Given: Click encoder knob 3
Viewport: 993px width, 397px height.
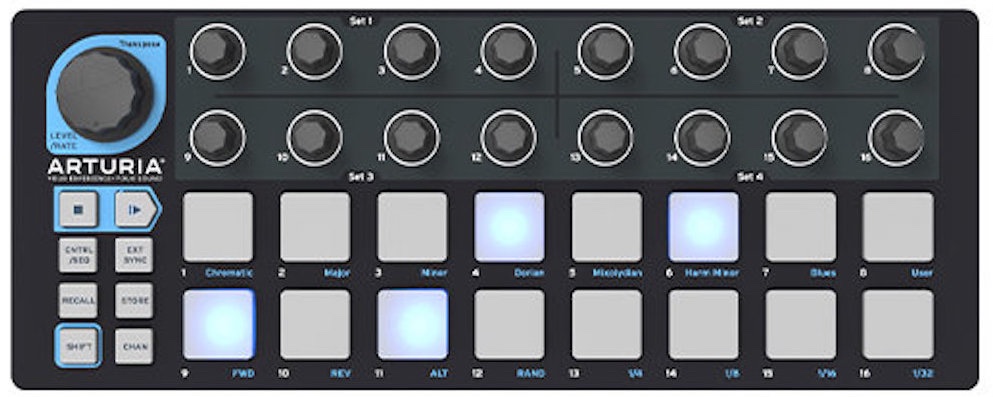Looking at the screenshot, I should pyautogui.click(x=412, y=51).
